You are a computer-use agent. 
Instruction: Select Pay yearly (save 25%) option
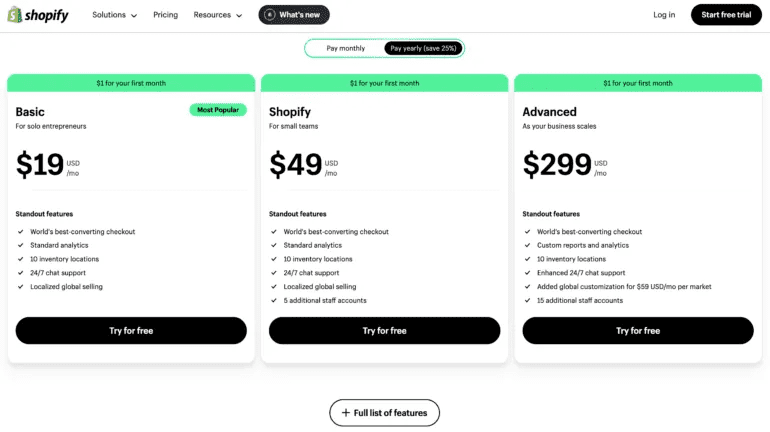coord(423,48)
